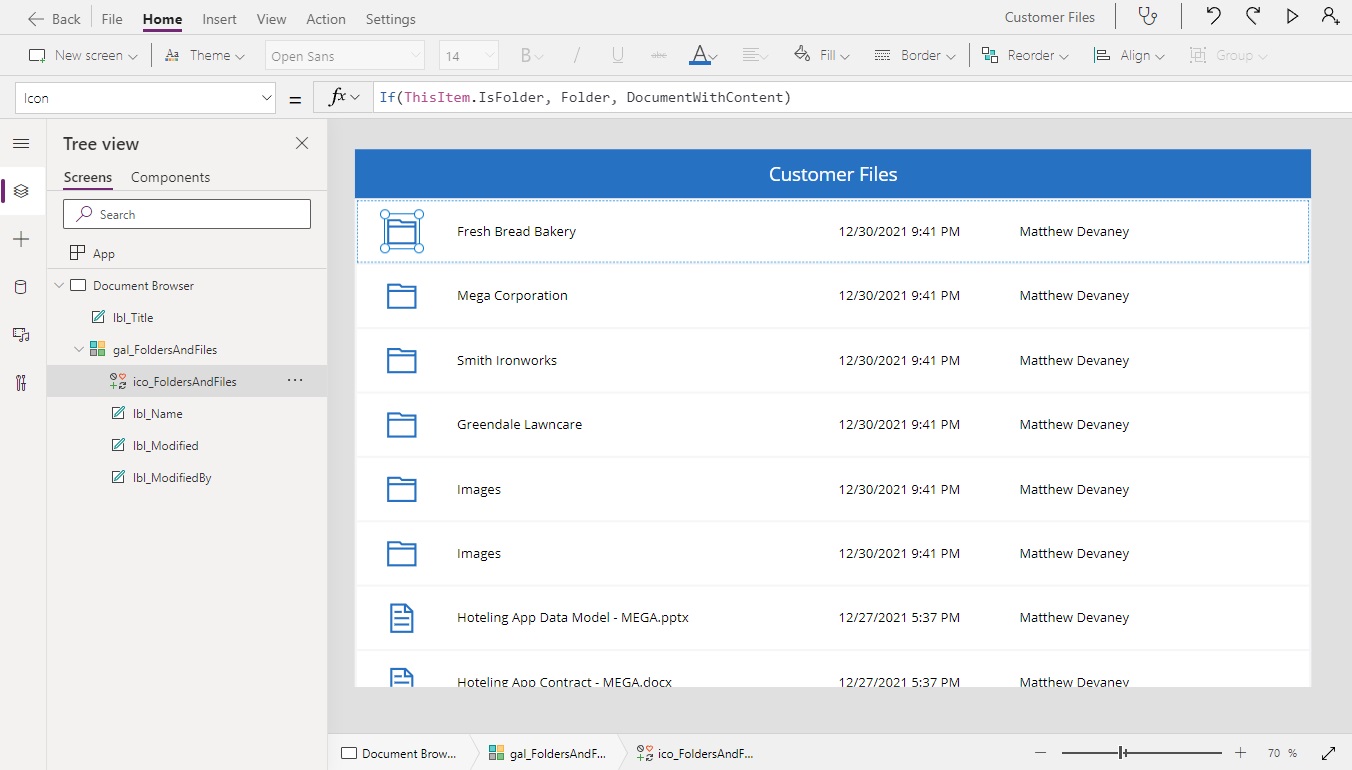Collapse the gal_FoldersAndFiles gallery node
Viewport: 1352px width, 770px height.
click(78, 349)
